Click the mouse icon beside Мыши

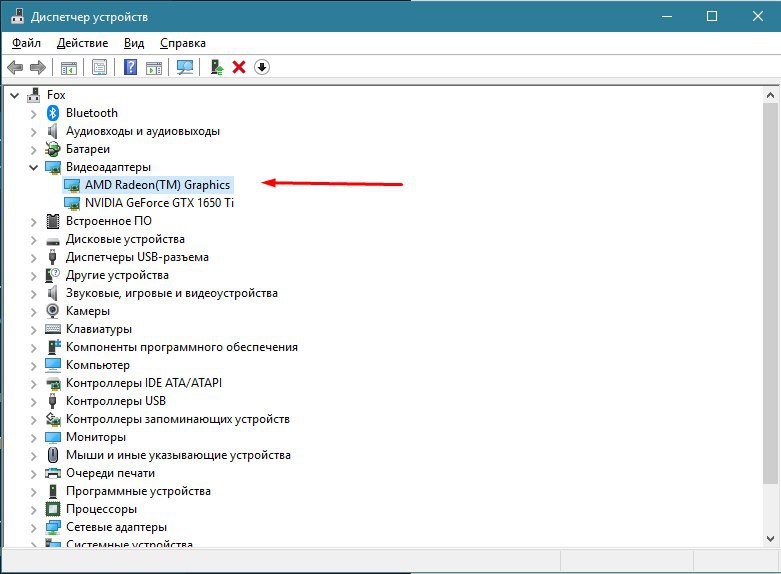[x=53, y=455]
